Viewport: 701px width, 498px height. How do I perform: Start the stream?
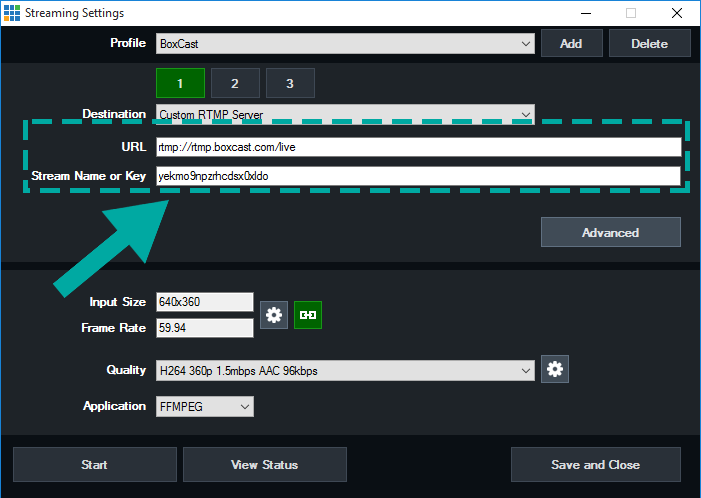pos(94,465)
